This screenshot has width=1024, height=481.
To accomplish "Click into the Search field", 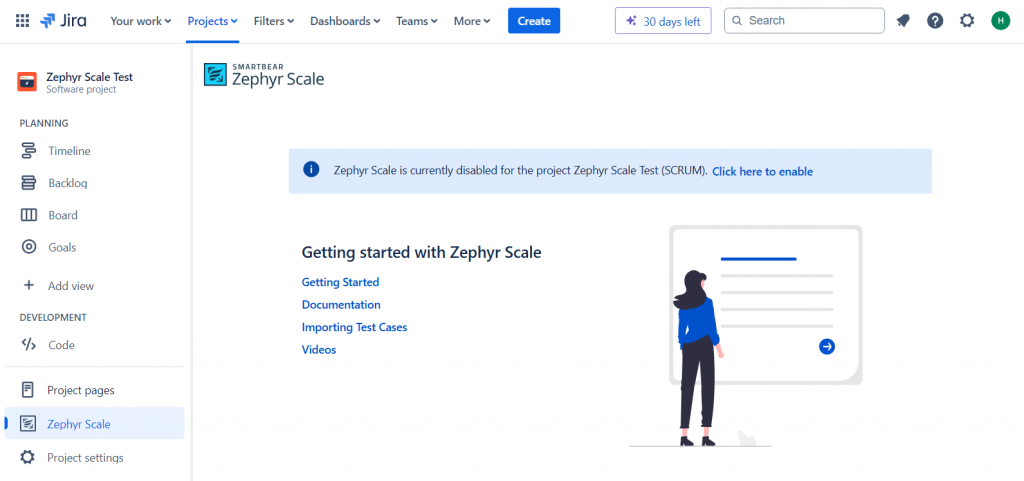I will click(x=805, y=21).
